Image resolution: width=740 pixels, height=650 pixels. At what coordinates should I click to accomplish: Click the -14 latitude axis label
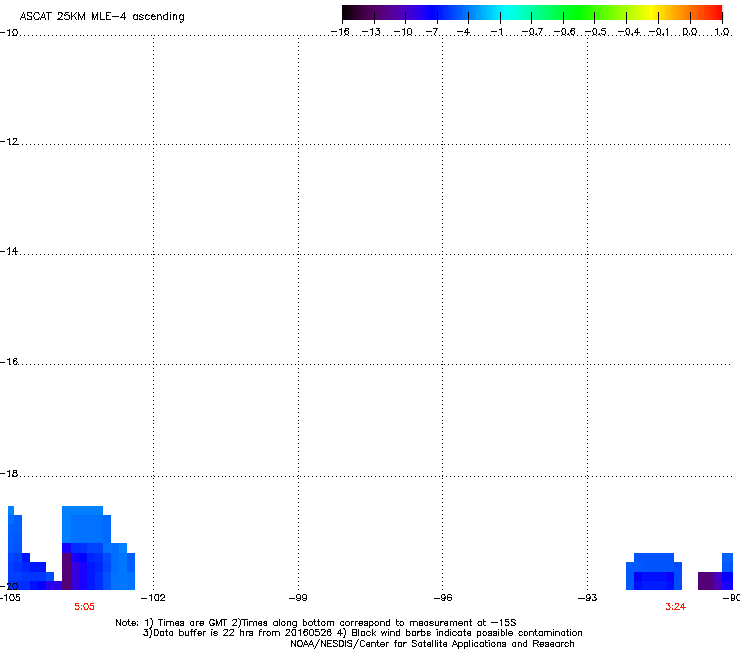[x=9, y=251]
